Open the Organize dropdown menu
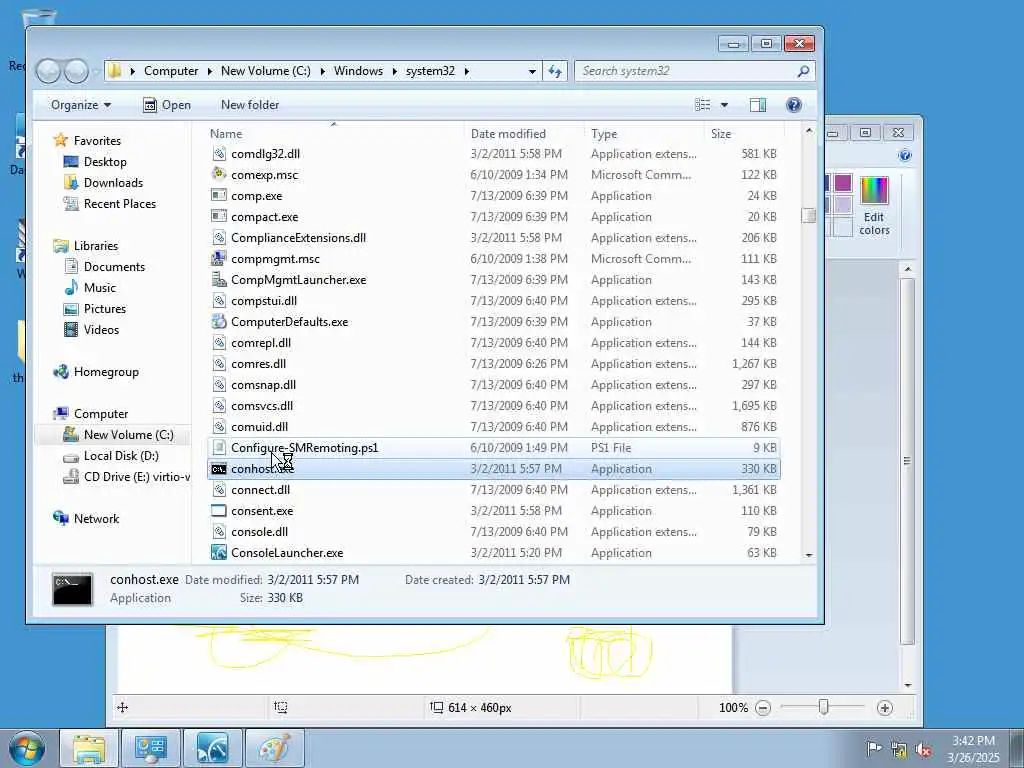This screenshot has width=1024, height=768. (81, 105)
